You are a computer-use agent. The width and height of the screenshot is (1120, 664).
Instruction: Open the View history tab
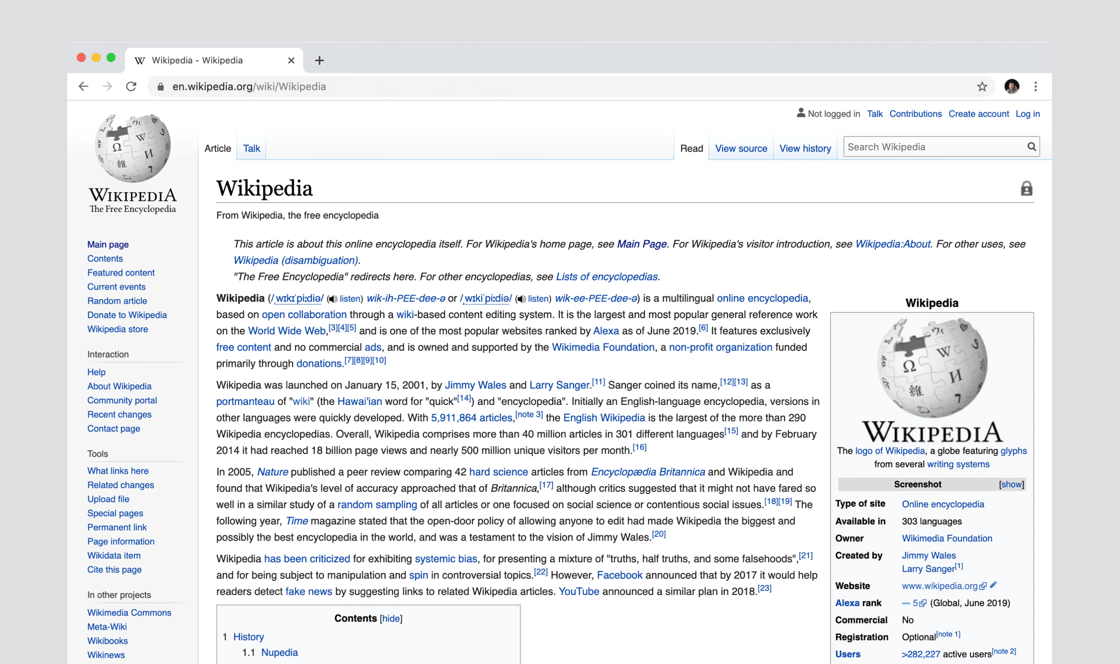tap(805, 148)
